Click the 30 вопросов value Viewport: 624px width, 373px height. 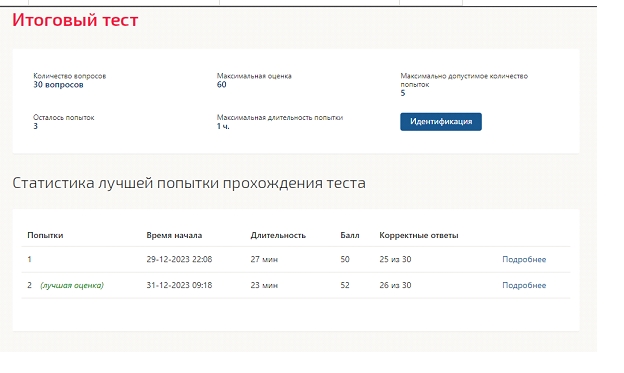(x=58, y=85)
